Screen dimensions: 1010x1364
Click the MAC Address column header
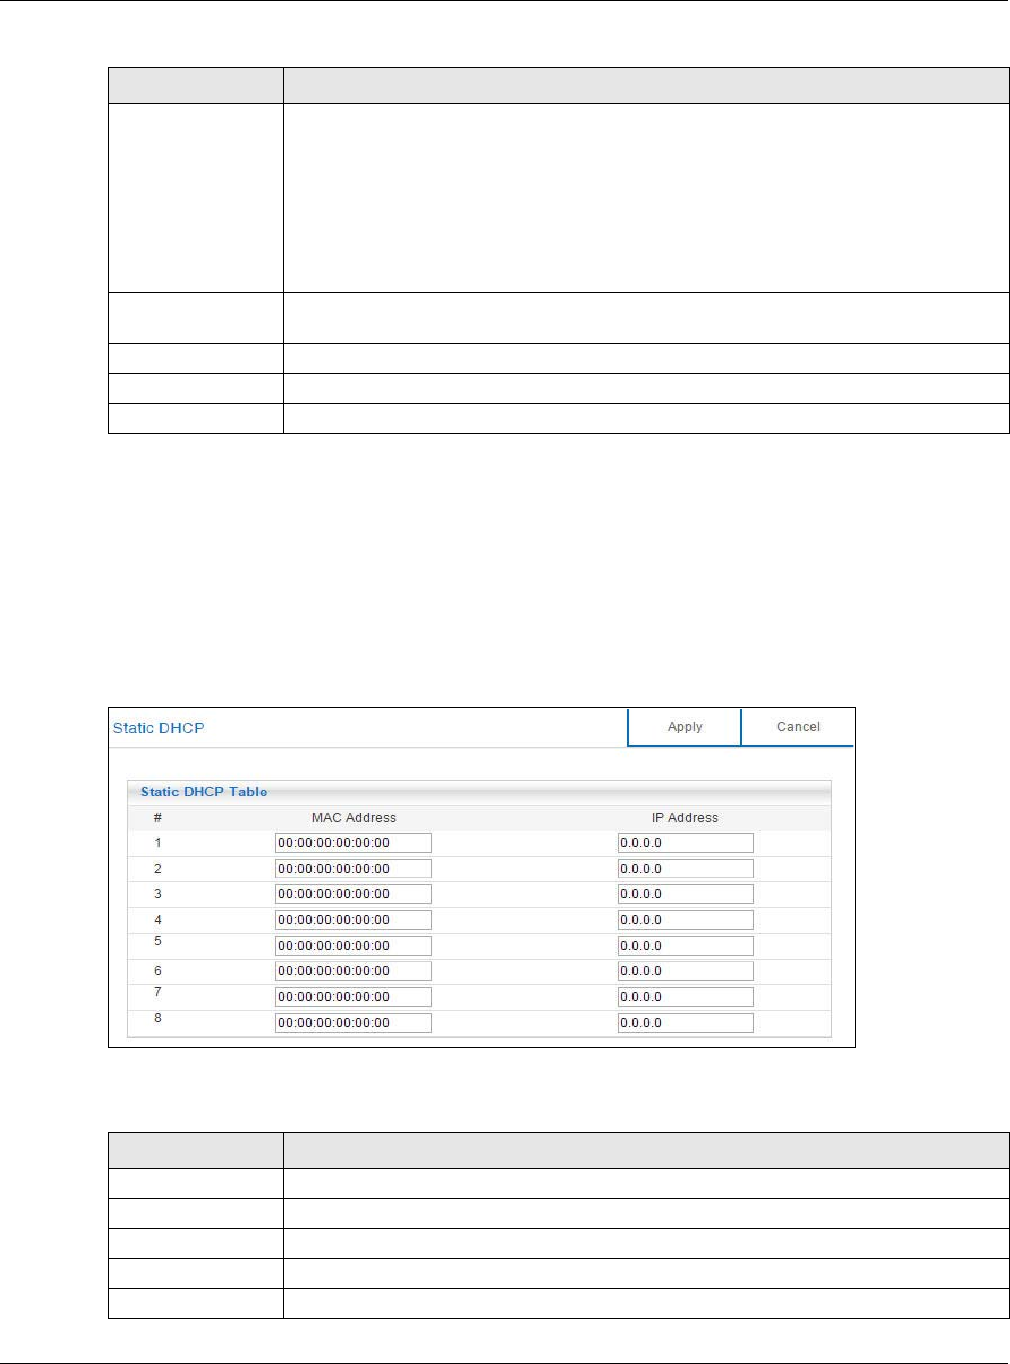354,818
